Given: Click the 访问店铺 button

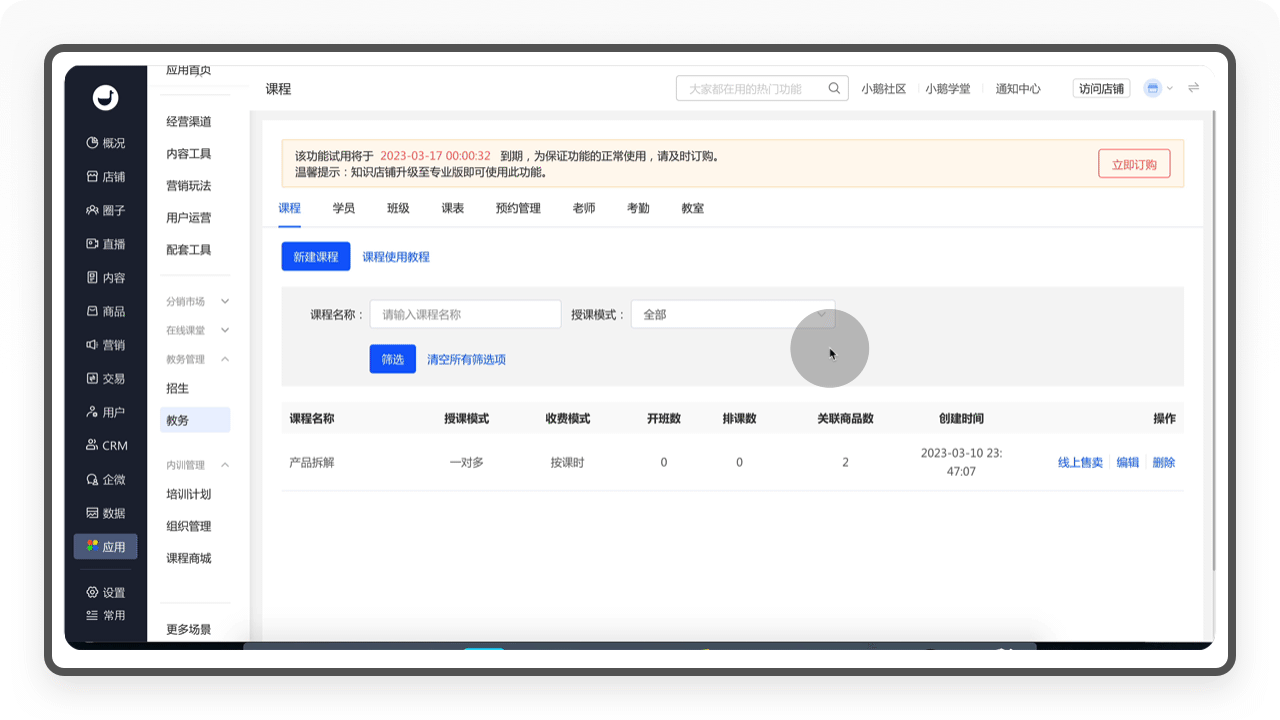Looking at the screenshot, I should tap(1101, 88).
